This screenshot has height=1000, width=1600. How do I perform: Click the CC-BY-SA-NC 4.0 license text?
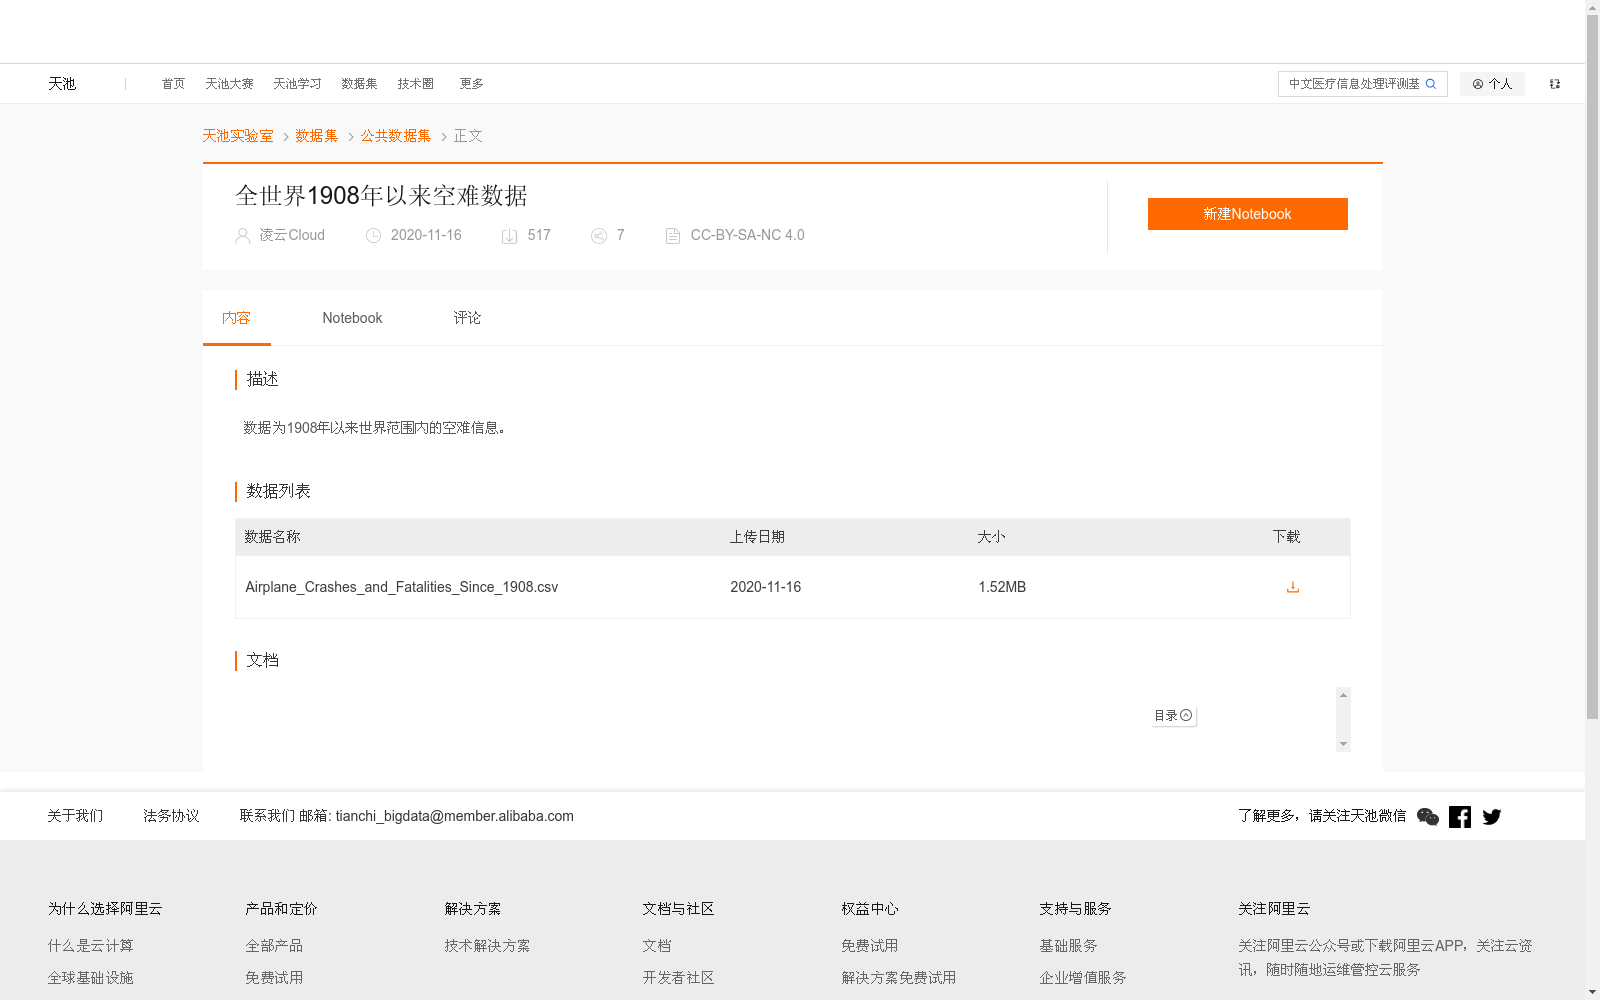click(747, 235)
